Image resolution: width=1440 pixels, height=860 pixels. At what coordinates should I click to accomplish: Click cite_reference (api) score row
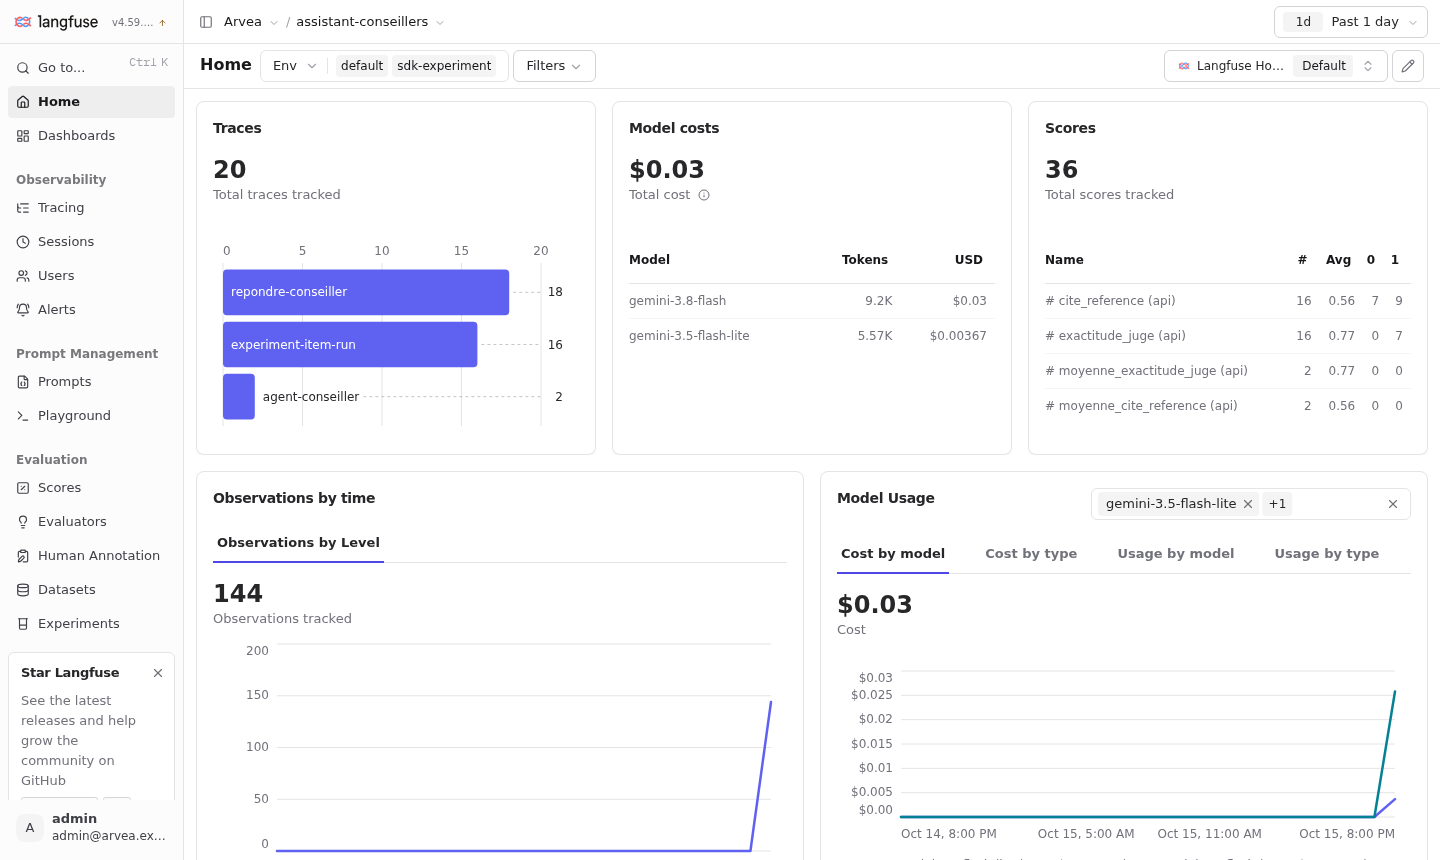1228,301
